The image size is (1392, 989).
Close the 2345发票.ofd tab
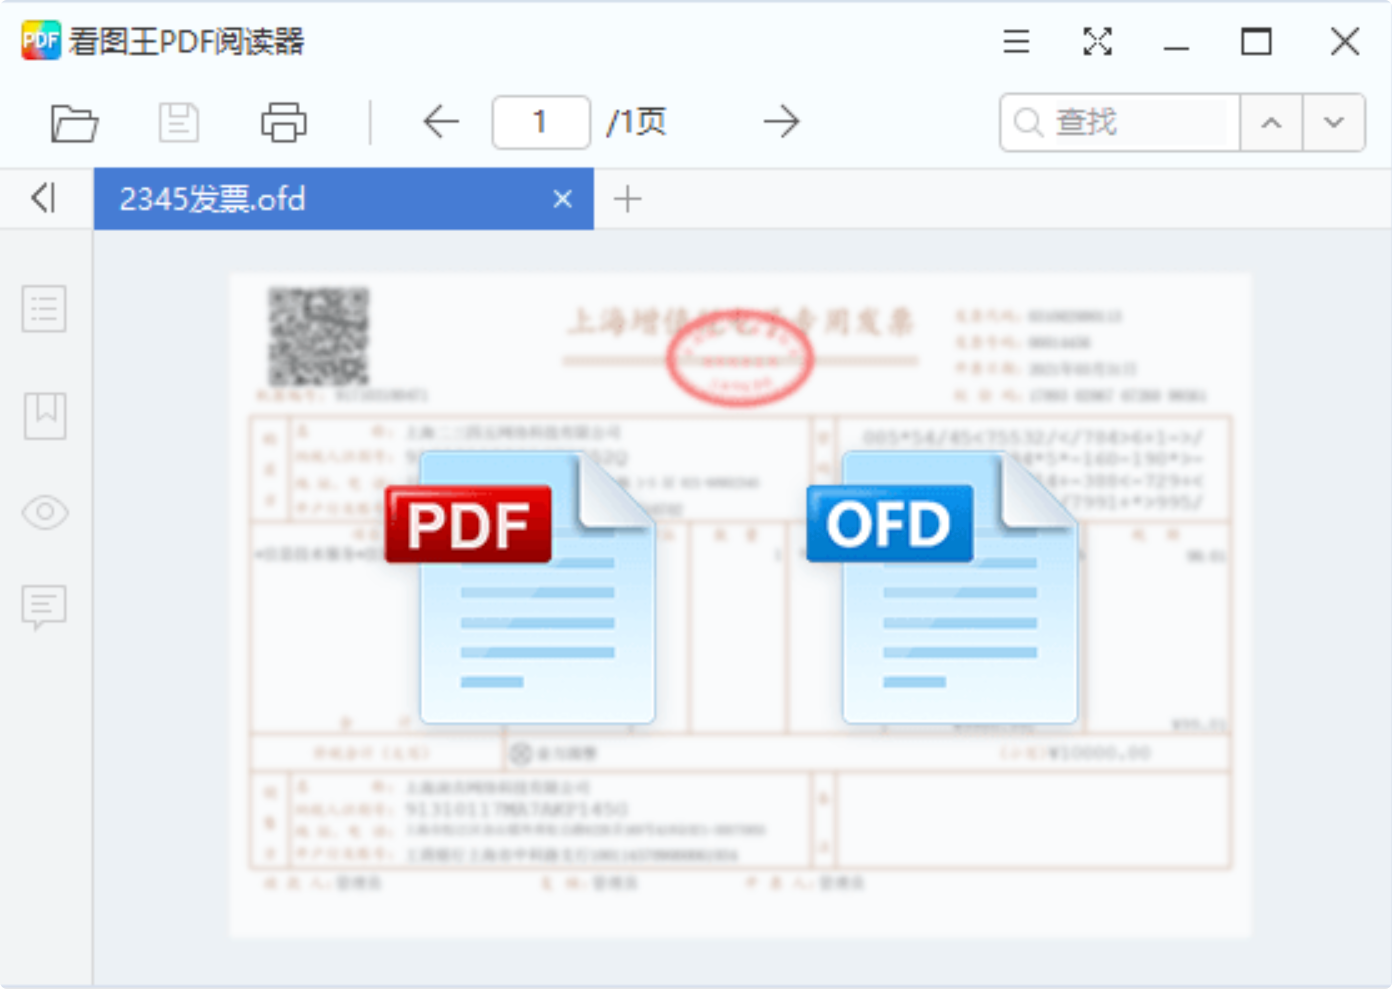[x=563, y=199]
